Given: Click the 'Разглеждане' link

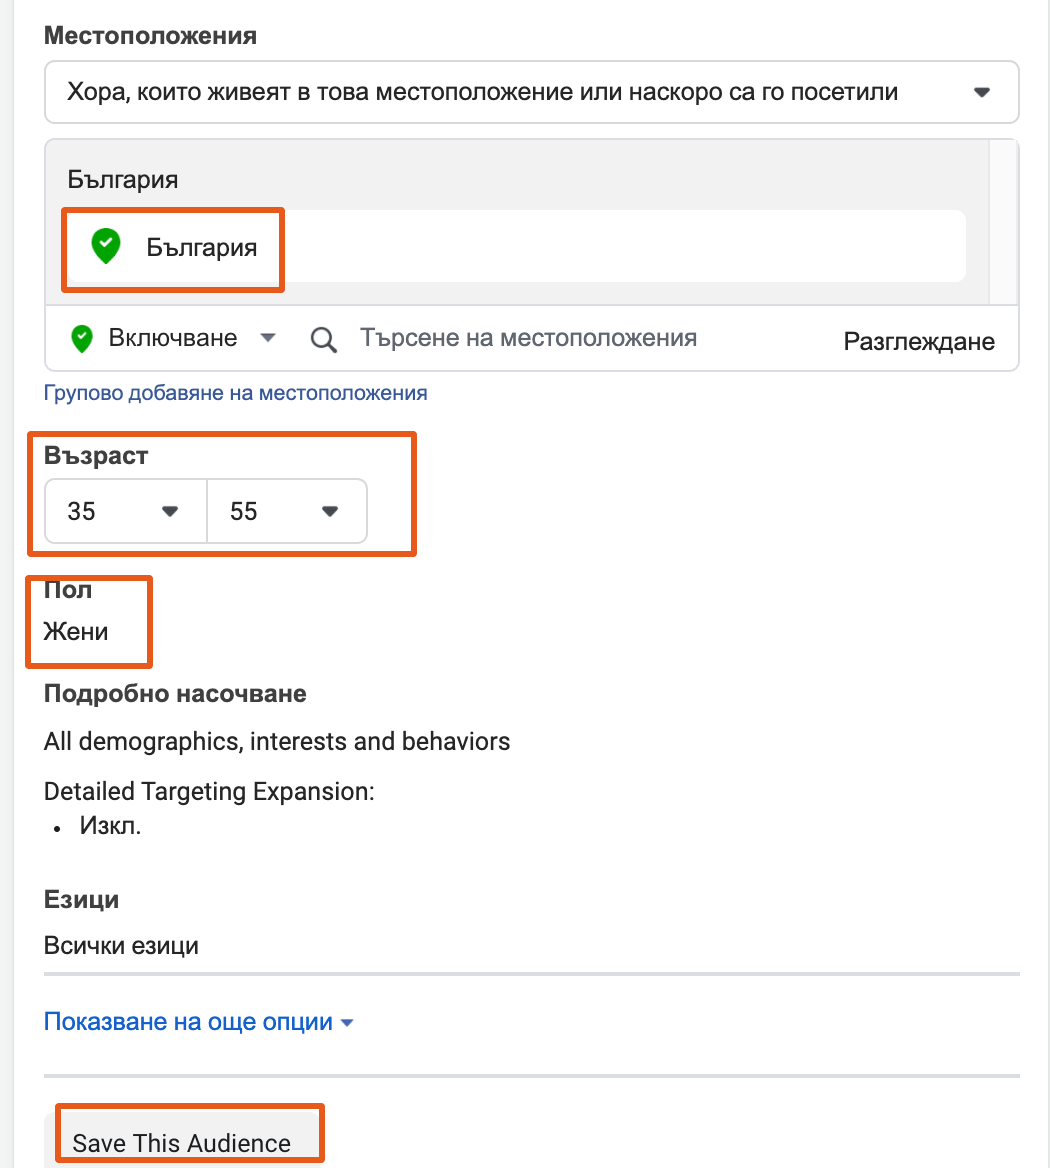Looking at the screenshot, I should 918,341.
